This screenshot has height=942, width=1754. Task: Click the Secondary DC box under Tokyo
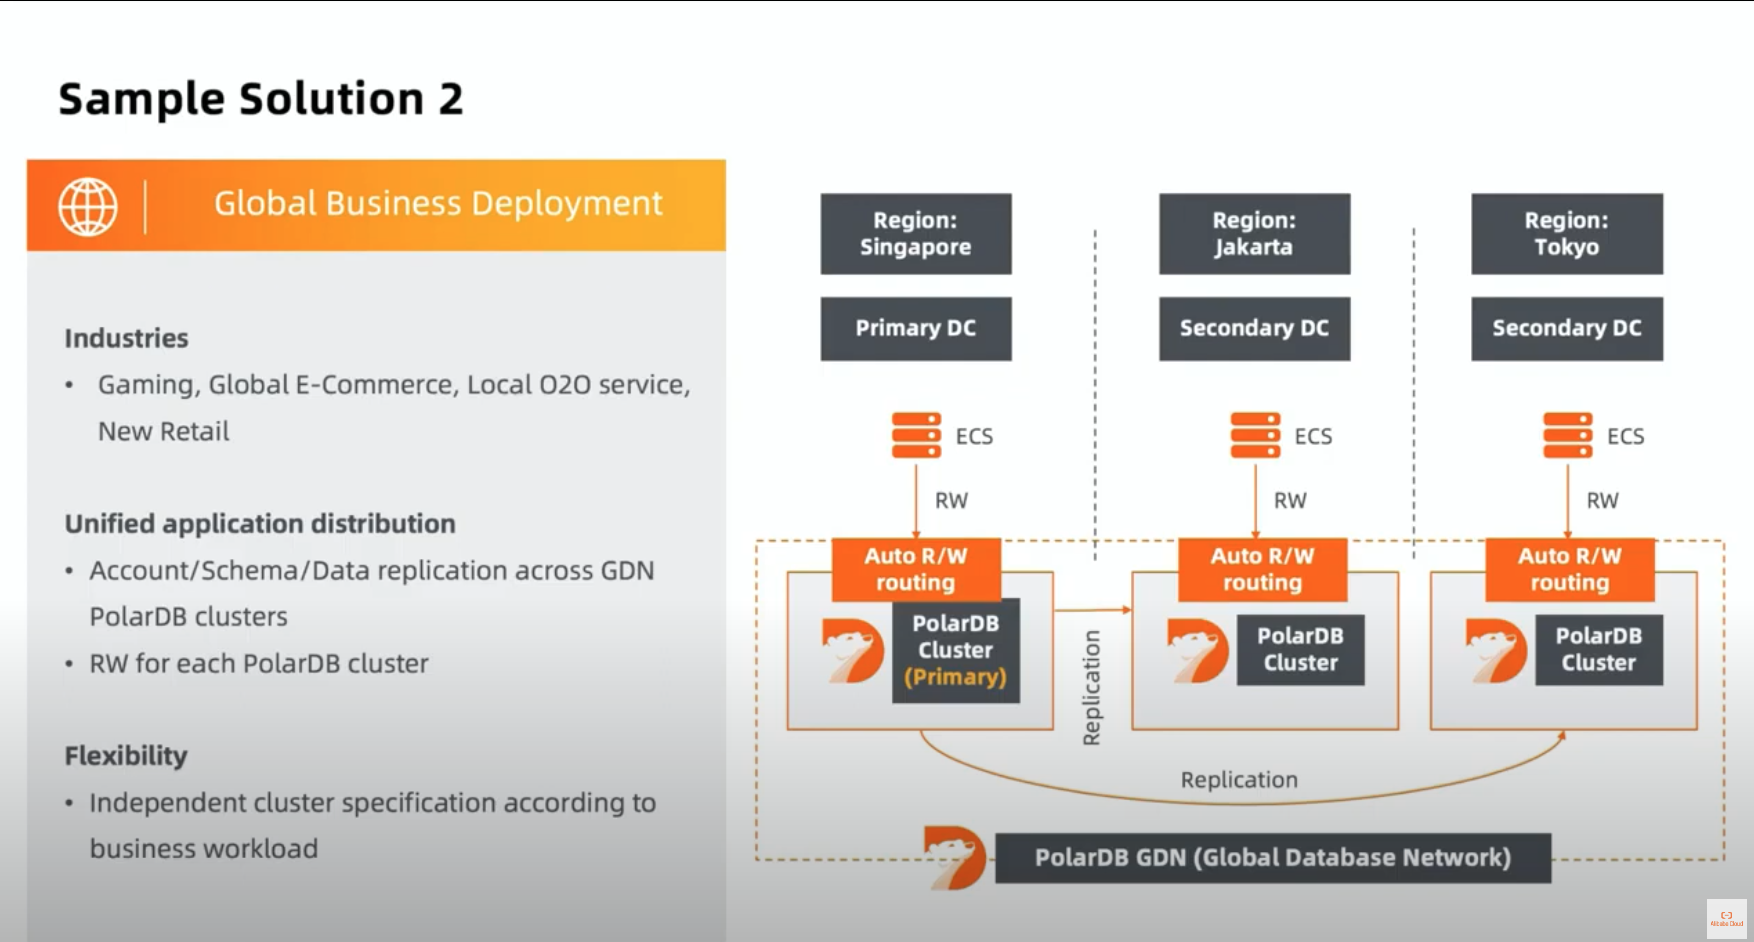coord(1567,328)
